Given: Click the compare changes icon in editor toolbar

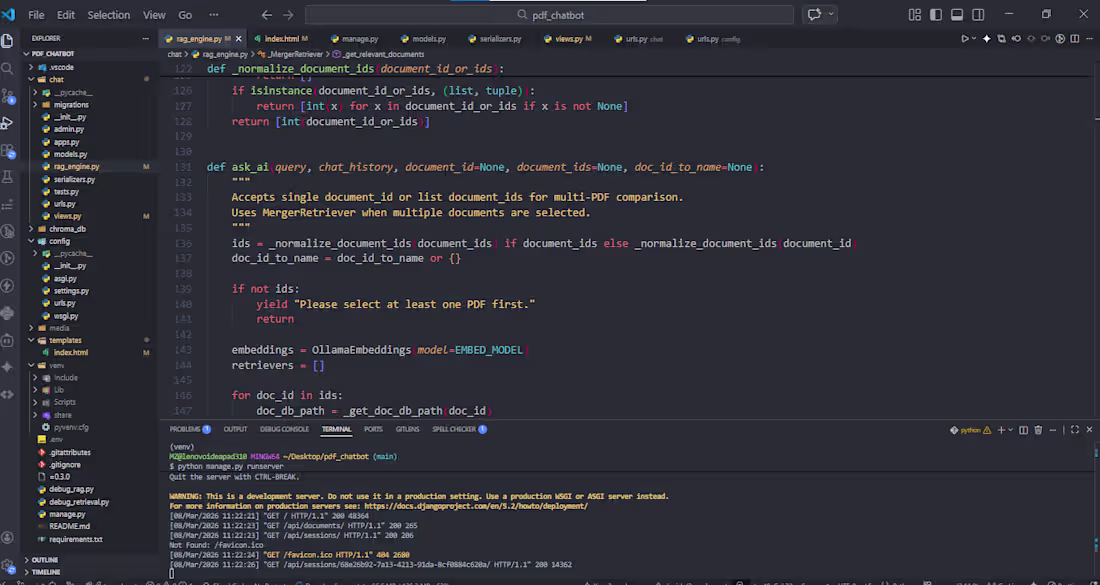Looking at the screenshot, I should tap(1002, 39).
